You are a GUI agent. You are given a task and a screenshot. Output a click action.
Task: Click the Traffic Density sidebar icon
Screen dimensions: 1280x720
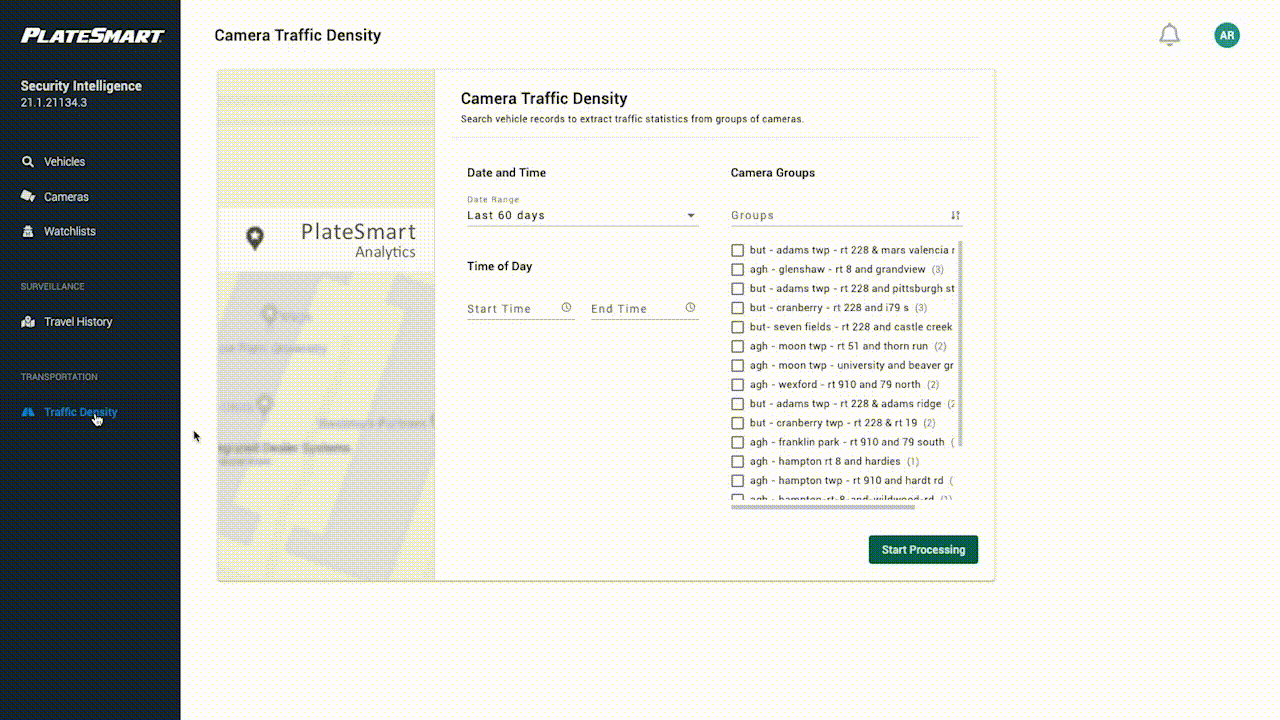coord(28,412)
